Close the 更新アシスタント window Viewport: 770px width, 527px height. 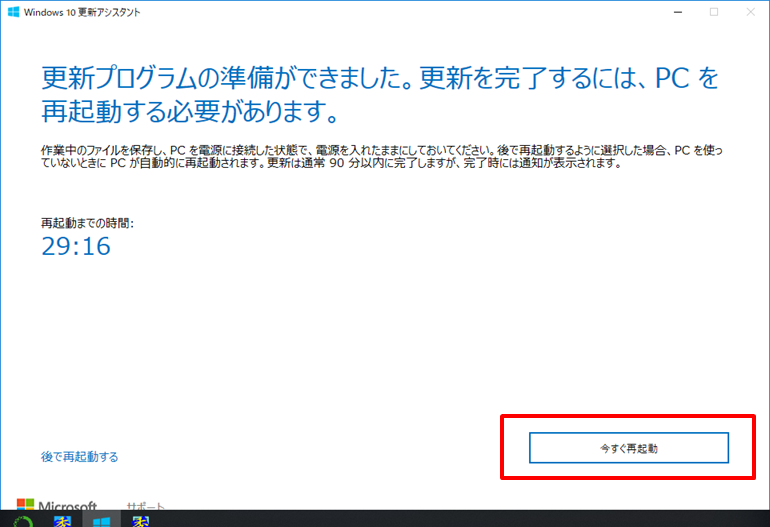(x=750, y=12)
